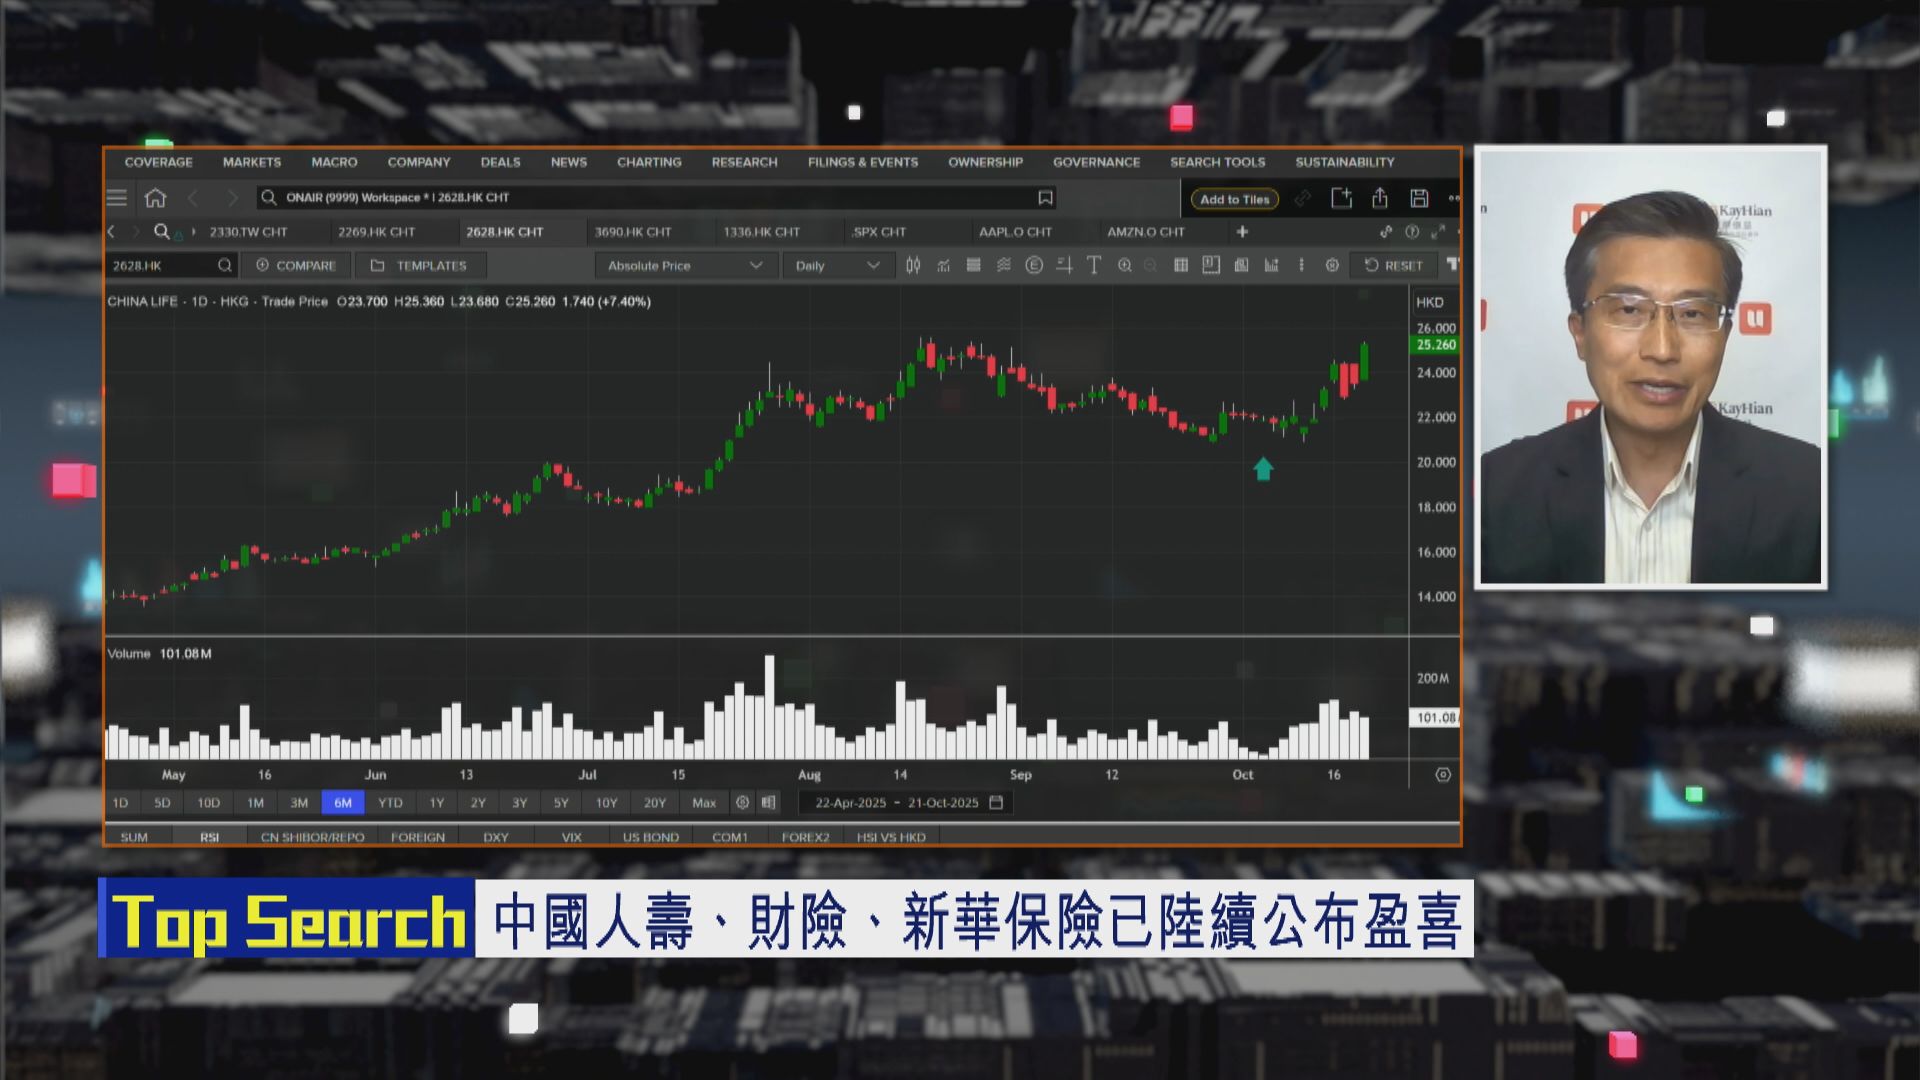Click the Add to Tiles button
The image size is (1920, 1080).
[x=1233, y=198]
